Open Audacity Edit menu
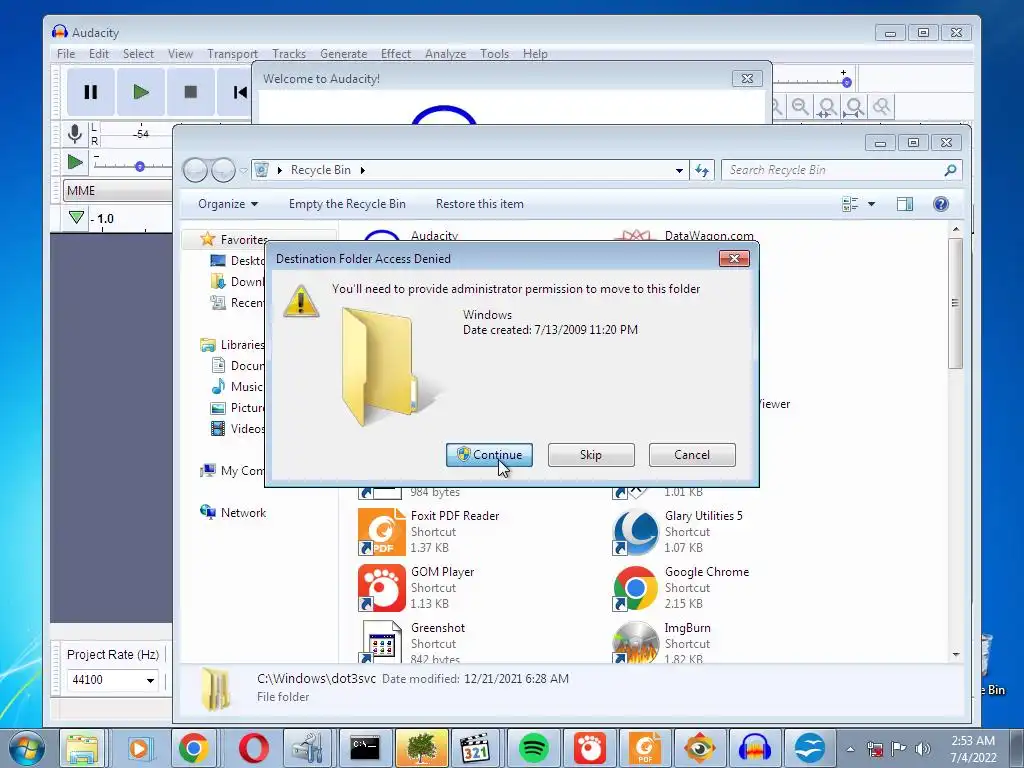This screenshot has width=1024, height=768. tap(99, 54)
